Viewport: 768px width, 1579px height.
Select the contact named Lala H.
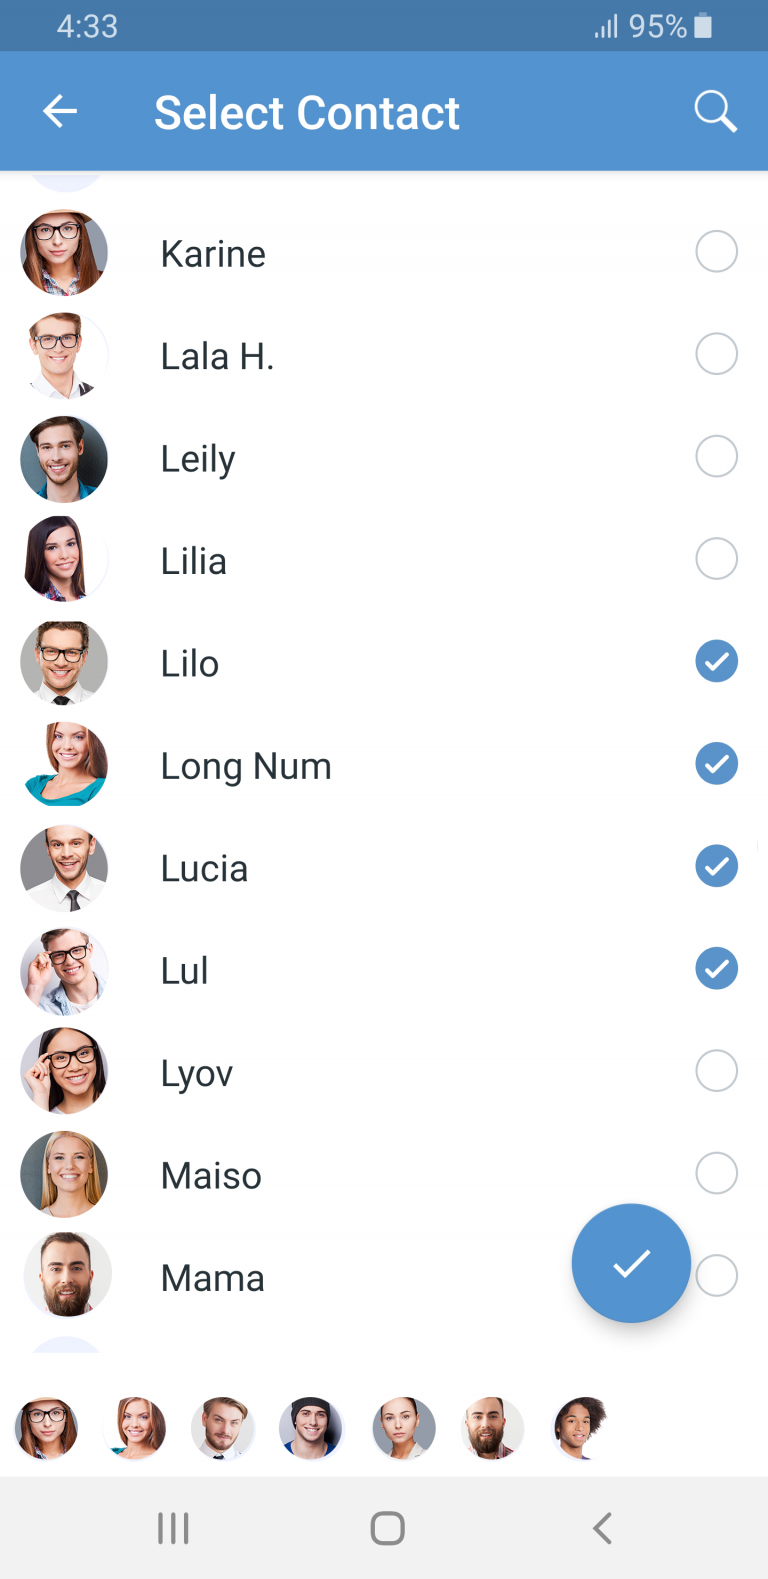(716, 353)
